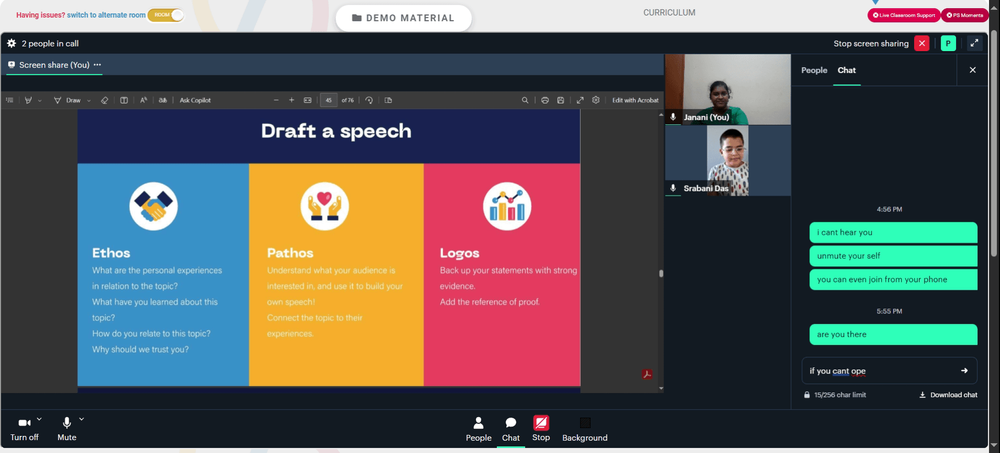1000x453 pixels.
Task: Toggle the alternate ROOM switch
Action: click(x=166, y=15)
